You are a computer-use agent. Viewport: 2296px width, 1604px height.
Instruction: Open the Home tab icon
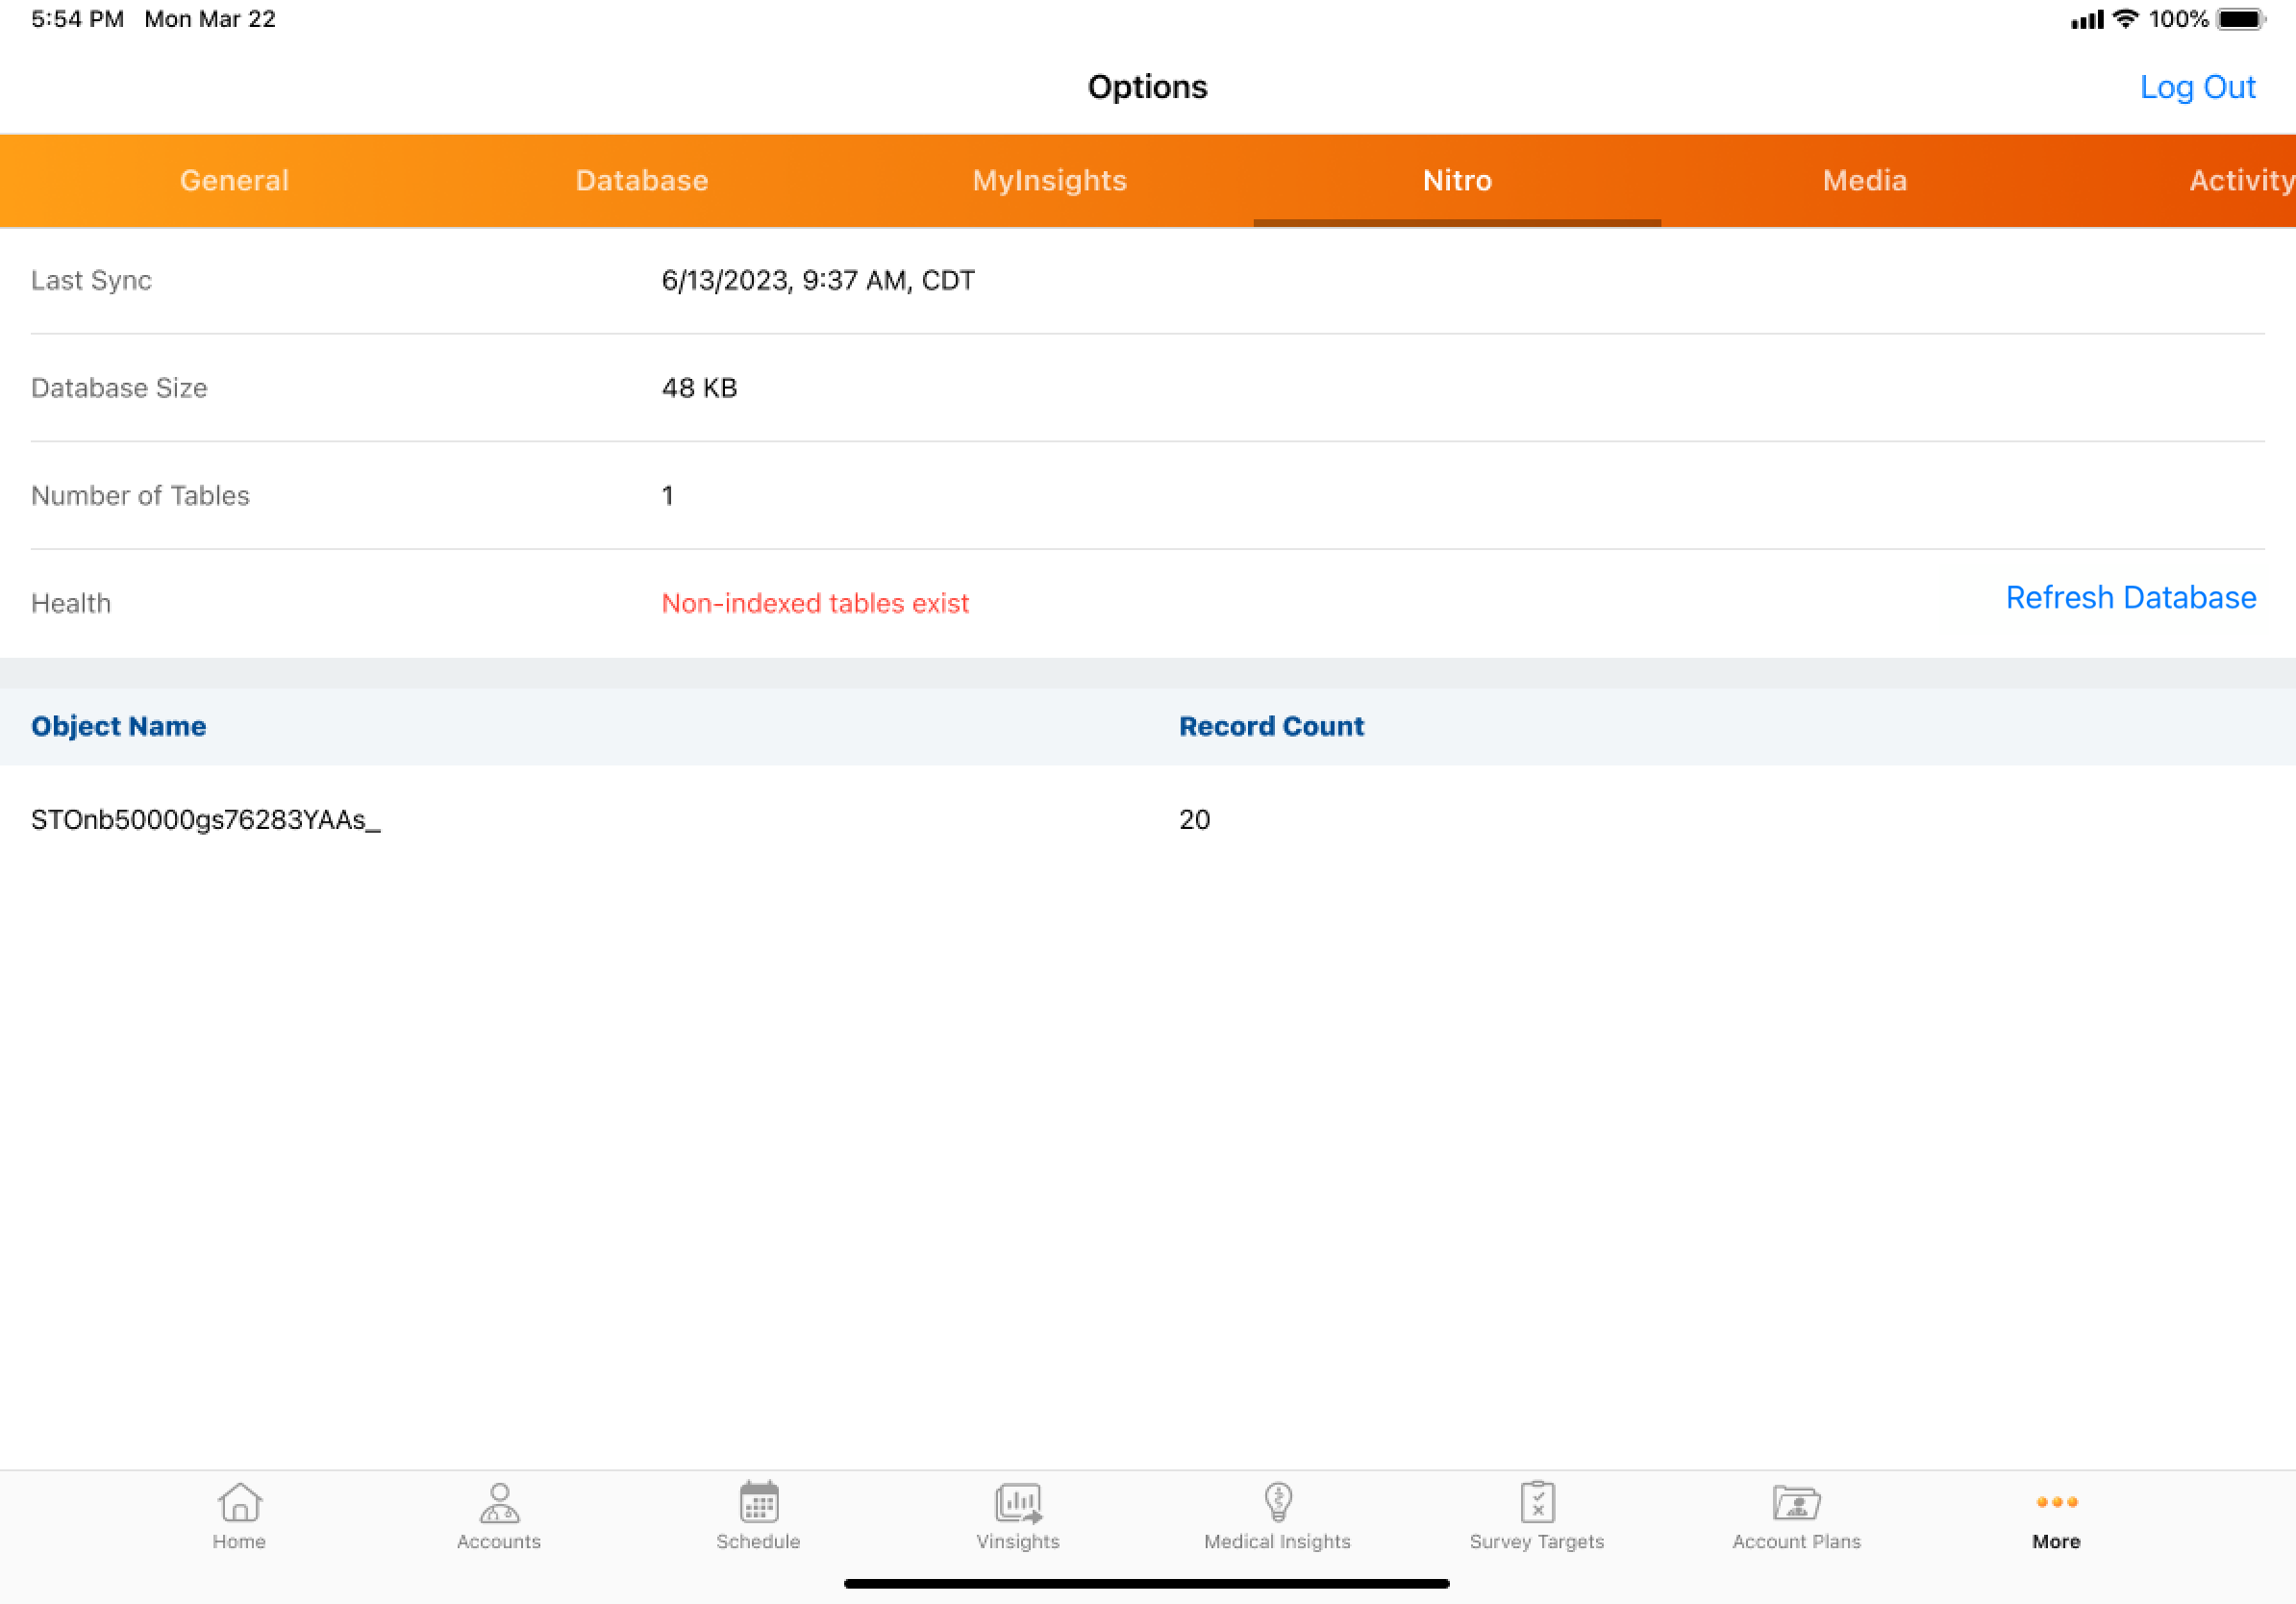[239, 1502]
